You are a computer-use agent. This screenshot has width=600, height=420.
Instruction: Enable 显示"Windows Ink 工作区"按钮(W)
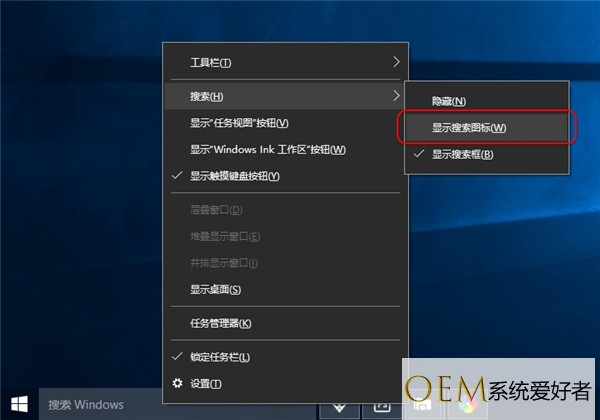click(267, 149)
